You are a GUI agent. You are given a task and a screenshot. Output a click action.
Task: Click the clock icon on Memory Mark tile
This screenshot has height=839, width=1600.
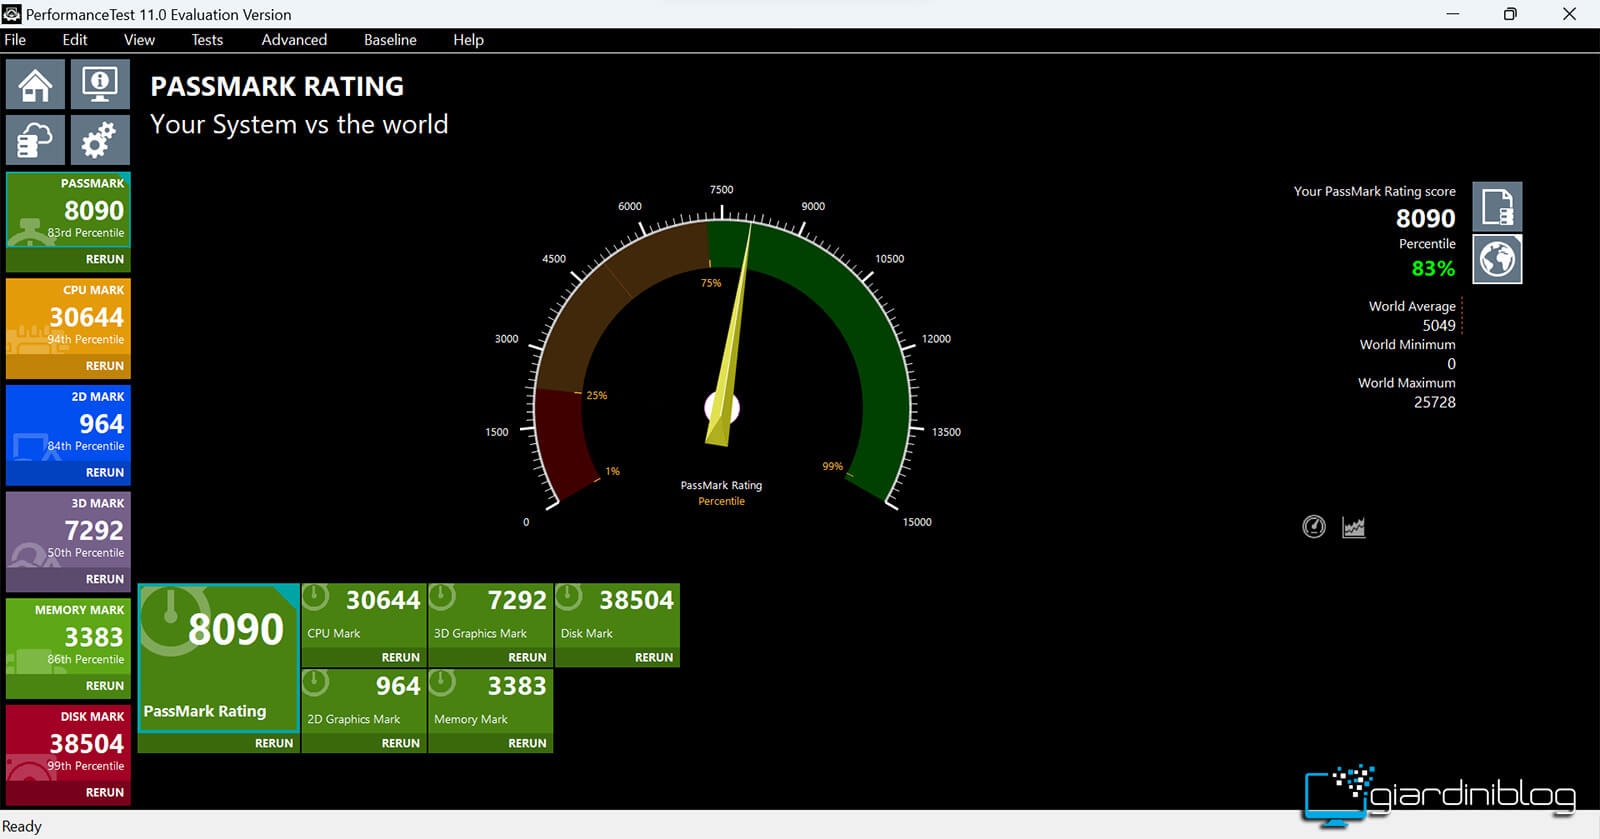pos(442,683)
